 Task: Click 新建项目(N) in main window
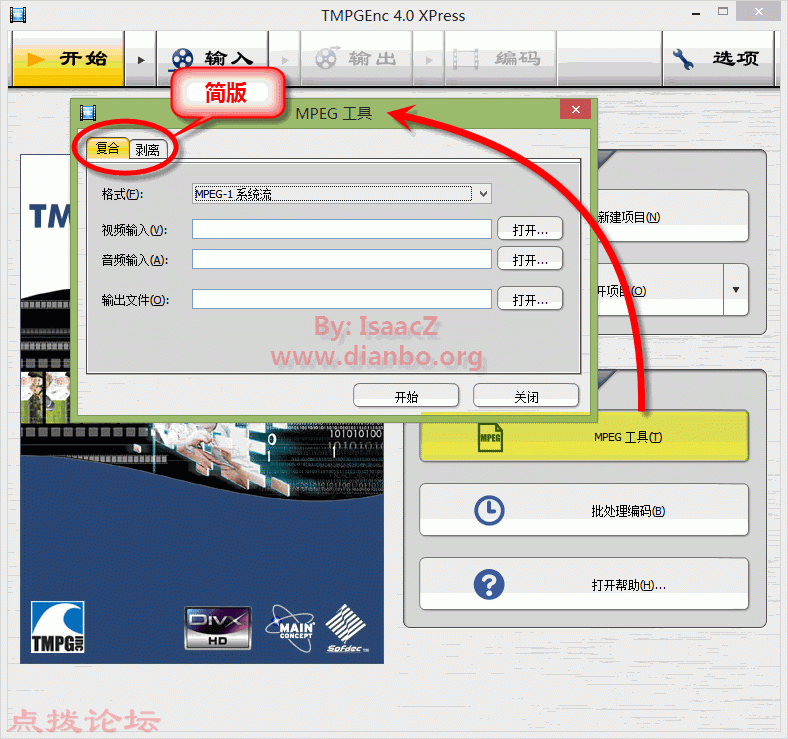pyautogui.click(x=672, y=216)
